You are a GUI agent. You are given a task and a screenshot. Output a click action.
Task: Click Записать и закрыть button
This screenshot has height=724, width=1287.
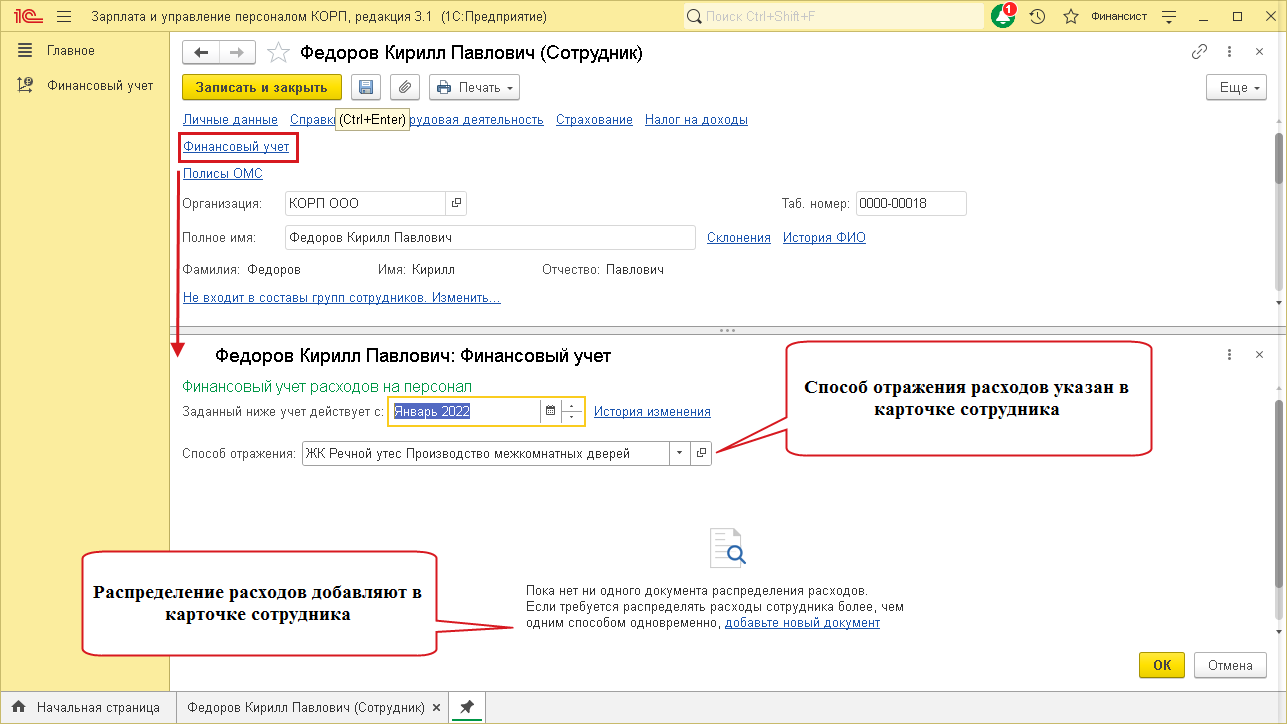click(261, 87)
